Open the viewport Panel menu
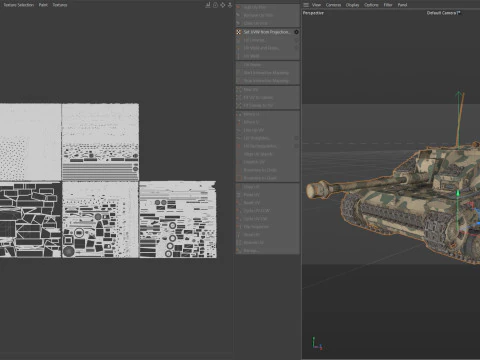Screen dimensions: 480x360 coord(402,5)
